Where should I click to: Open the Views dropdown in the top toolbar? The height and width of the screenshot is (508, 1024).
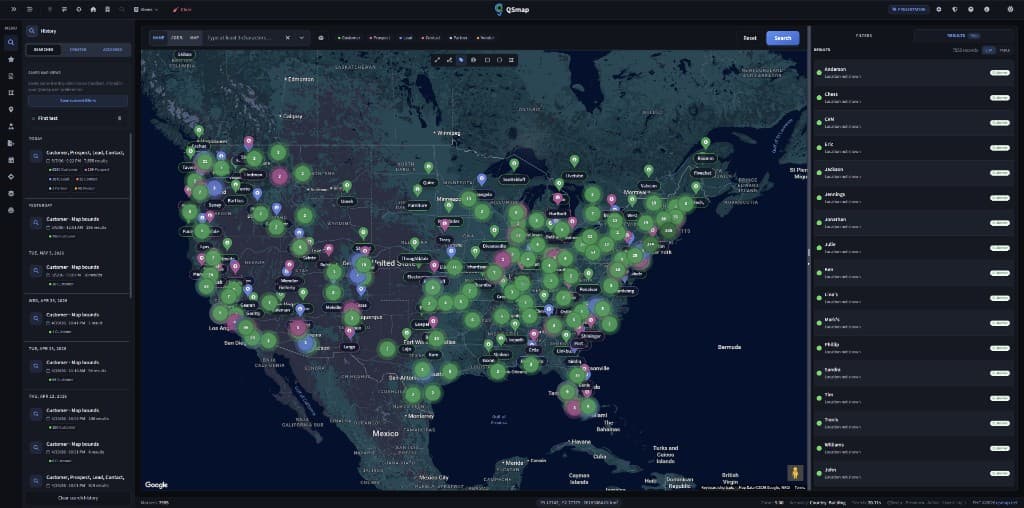[x=146, y=10]
